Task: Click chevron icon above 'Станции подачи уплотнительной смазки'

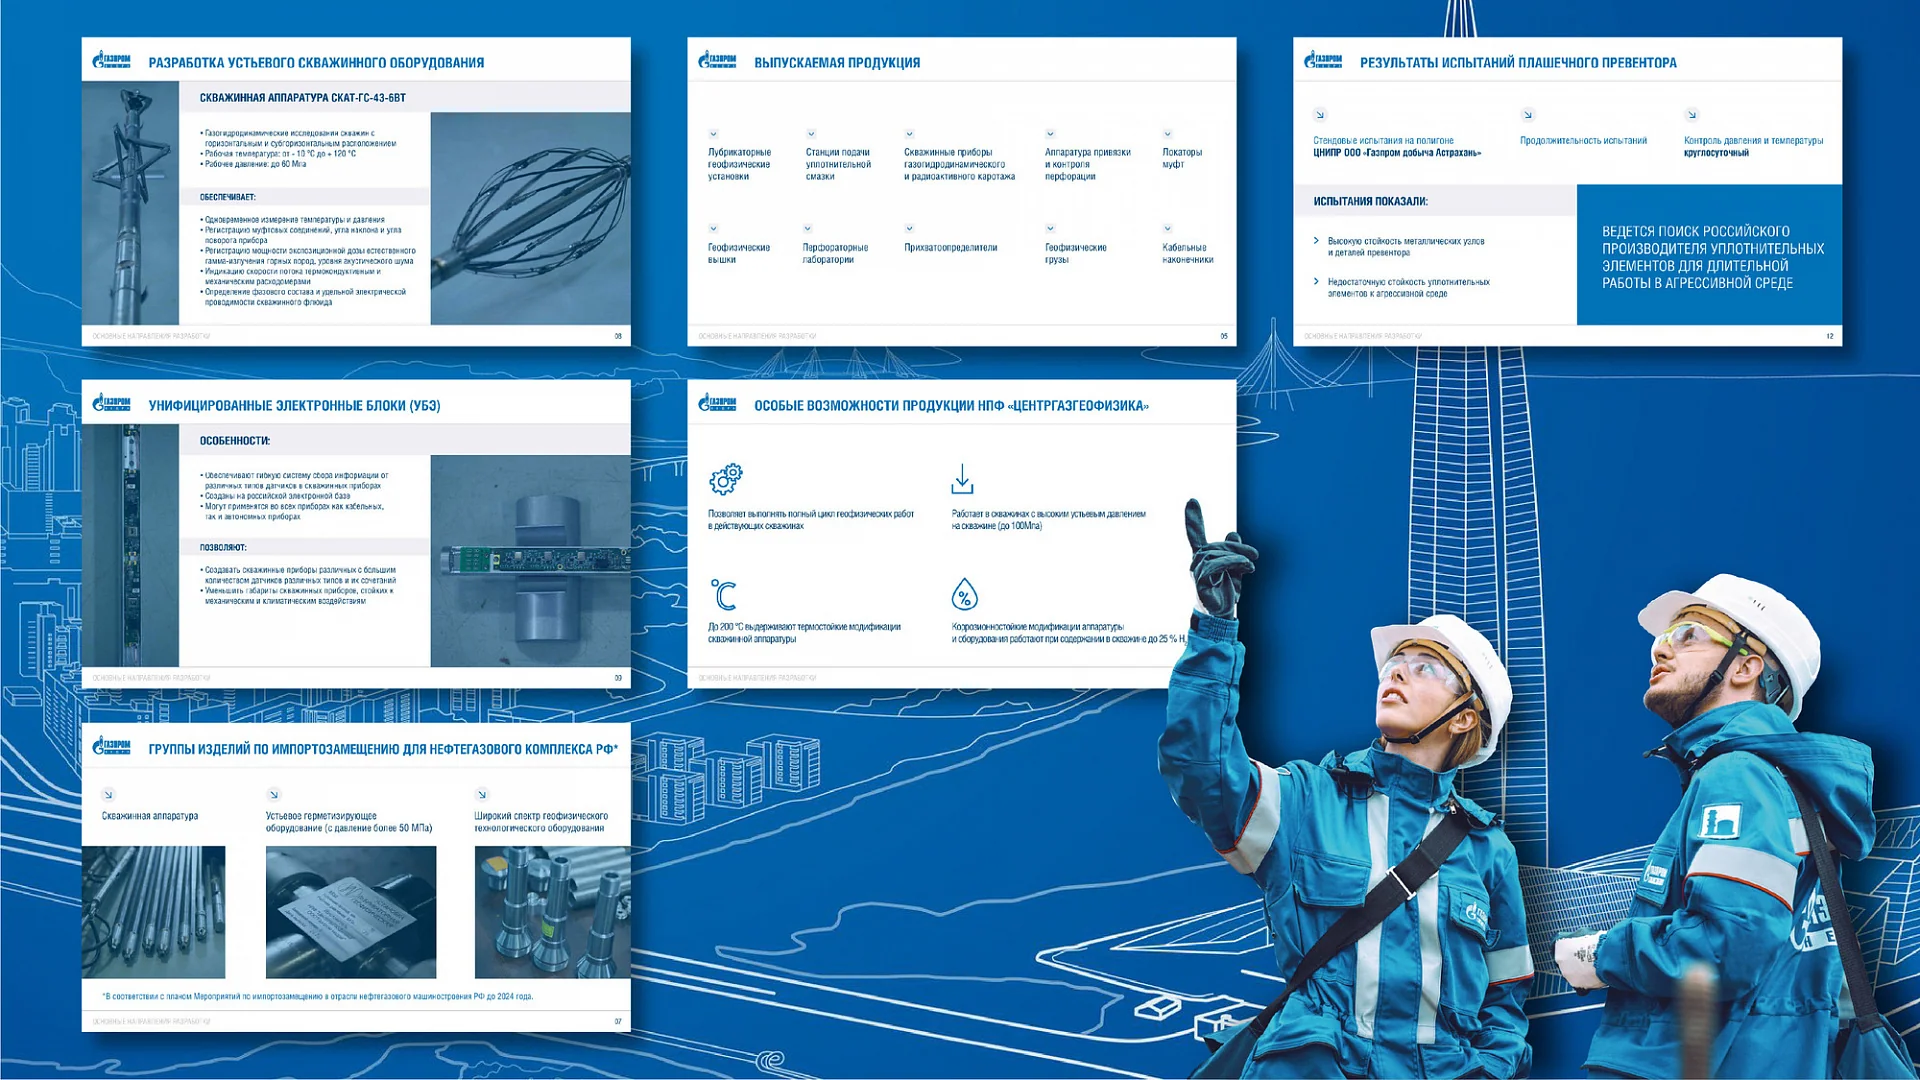Action: point(811,134)
